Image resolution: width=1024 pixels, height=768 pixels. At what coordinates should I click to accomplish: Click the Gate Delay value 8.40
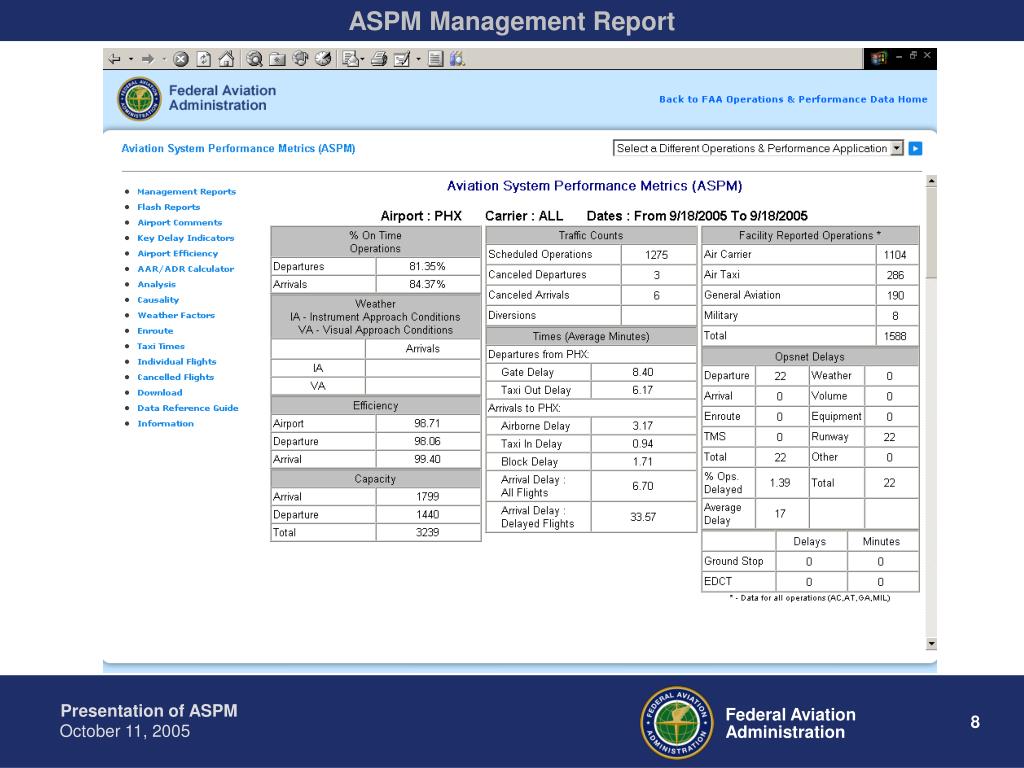click(643, 372)
